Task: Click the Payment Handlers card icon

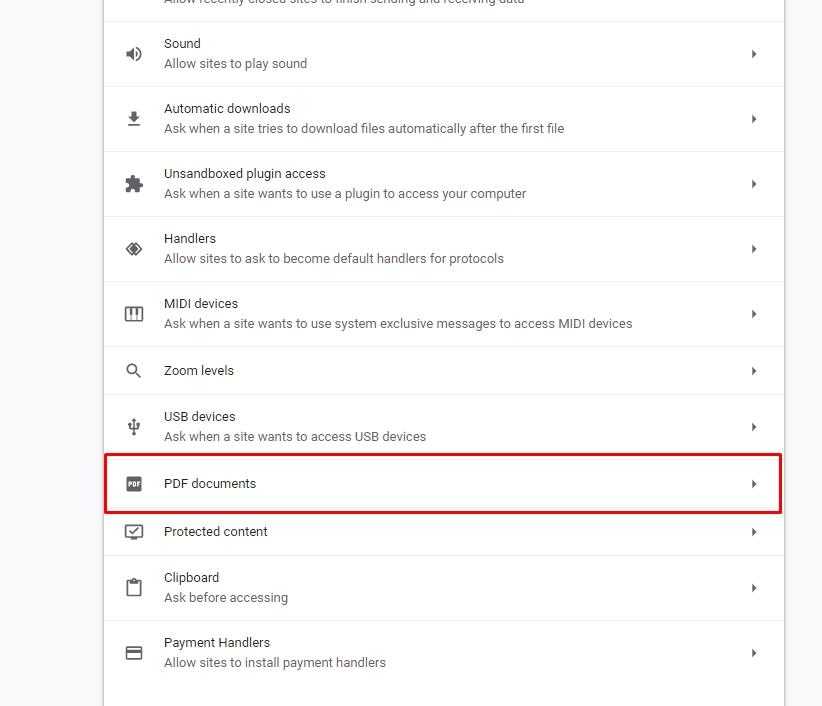Action: (x=134, y=653)
